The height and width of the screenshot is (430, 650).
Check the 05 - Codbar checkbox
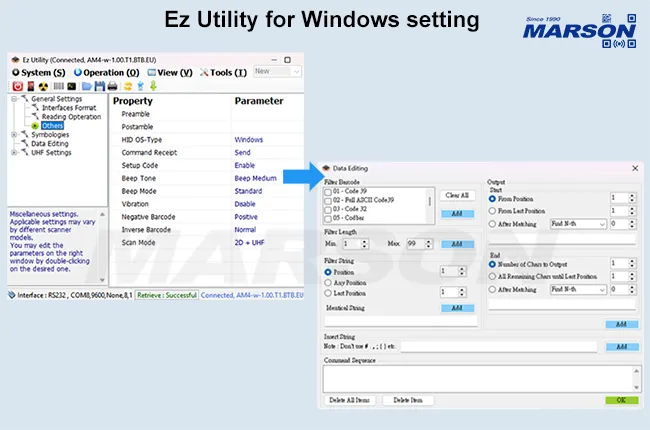(x=328, y=219)
